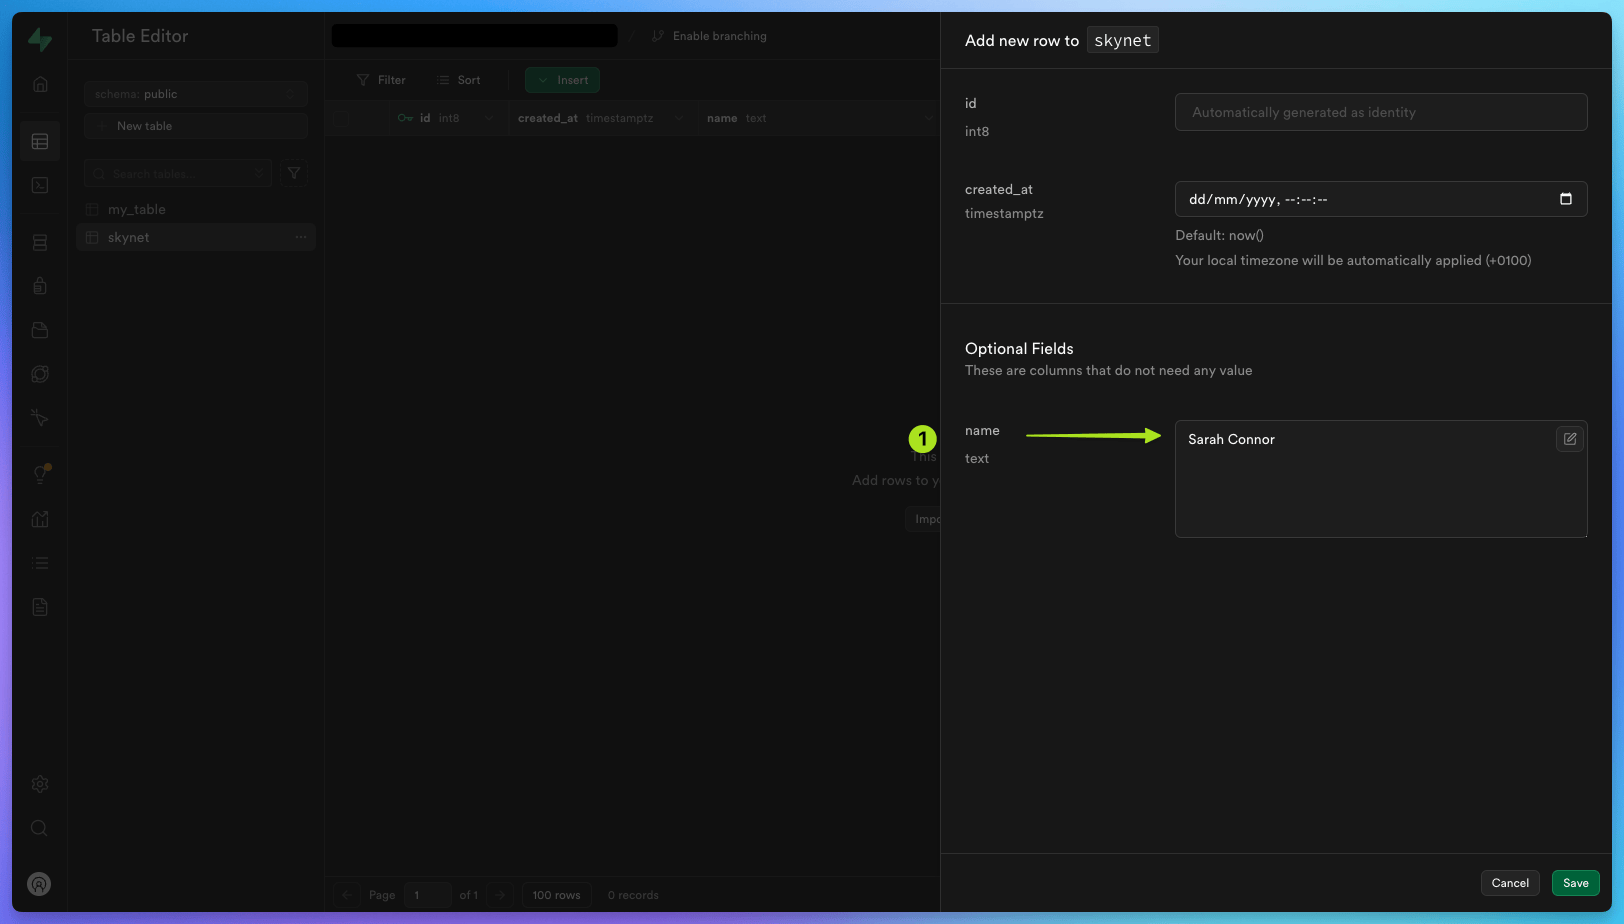Image resolution: width=1624 pixels, height=924 pixels.
Task: Click the primary key icon on id column
Action: pos(405,118)
